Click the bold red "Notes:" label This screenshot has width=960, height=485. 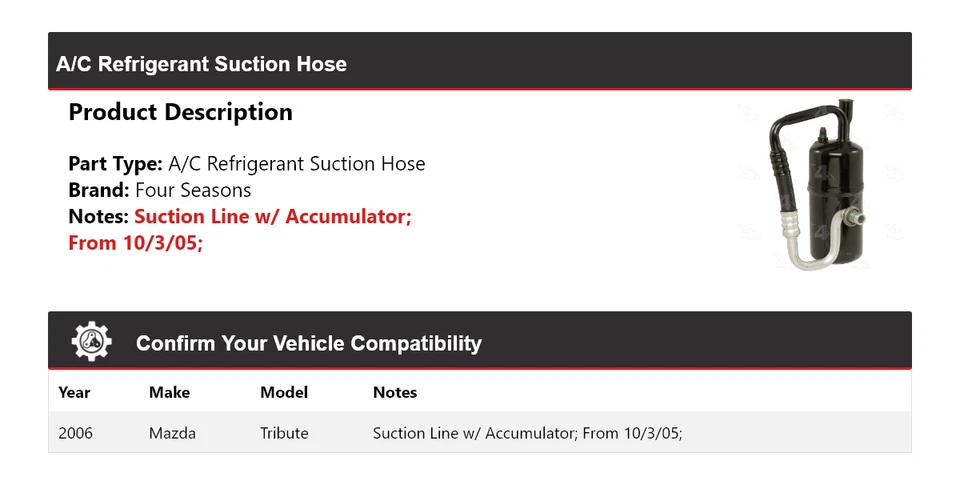click(x=98, y=216)
